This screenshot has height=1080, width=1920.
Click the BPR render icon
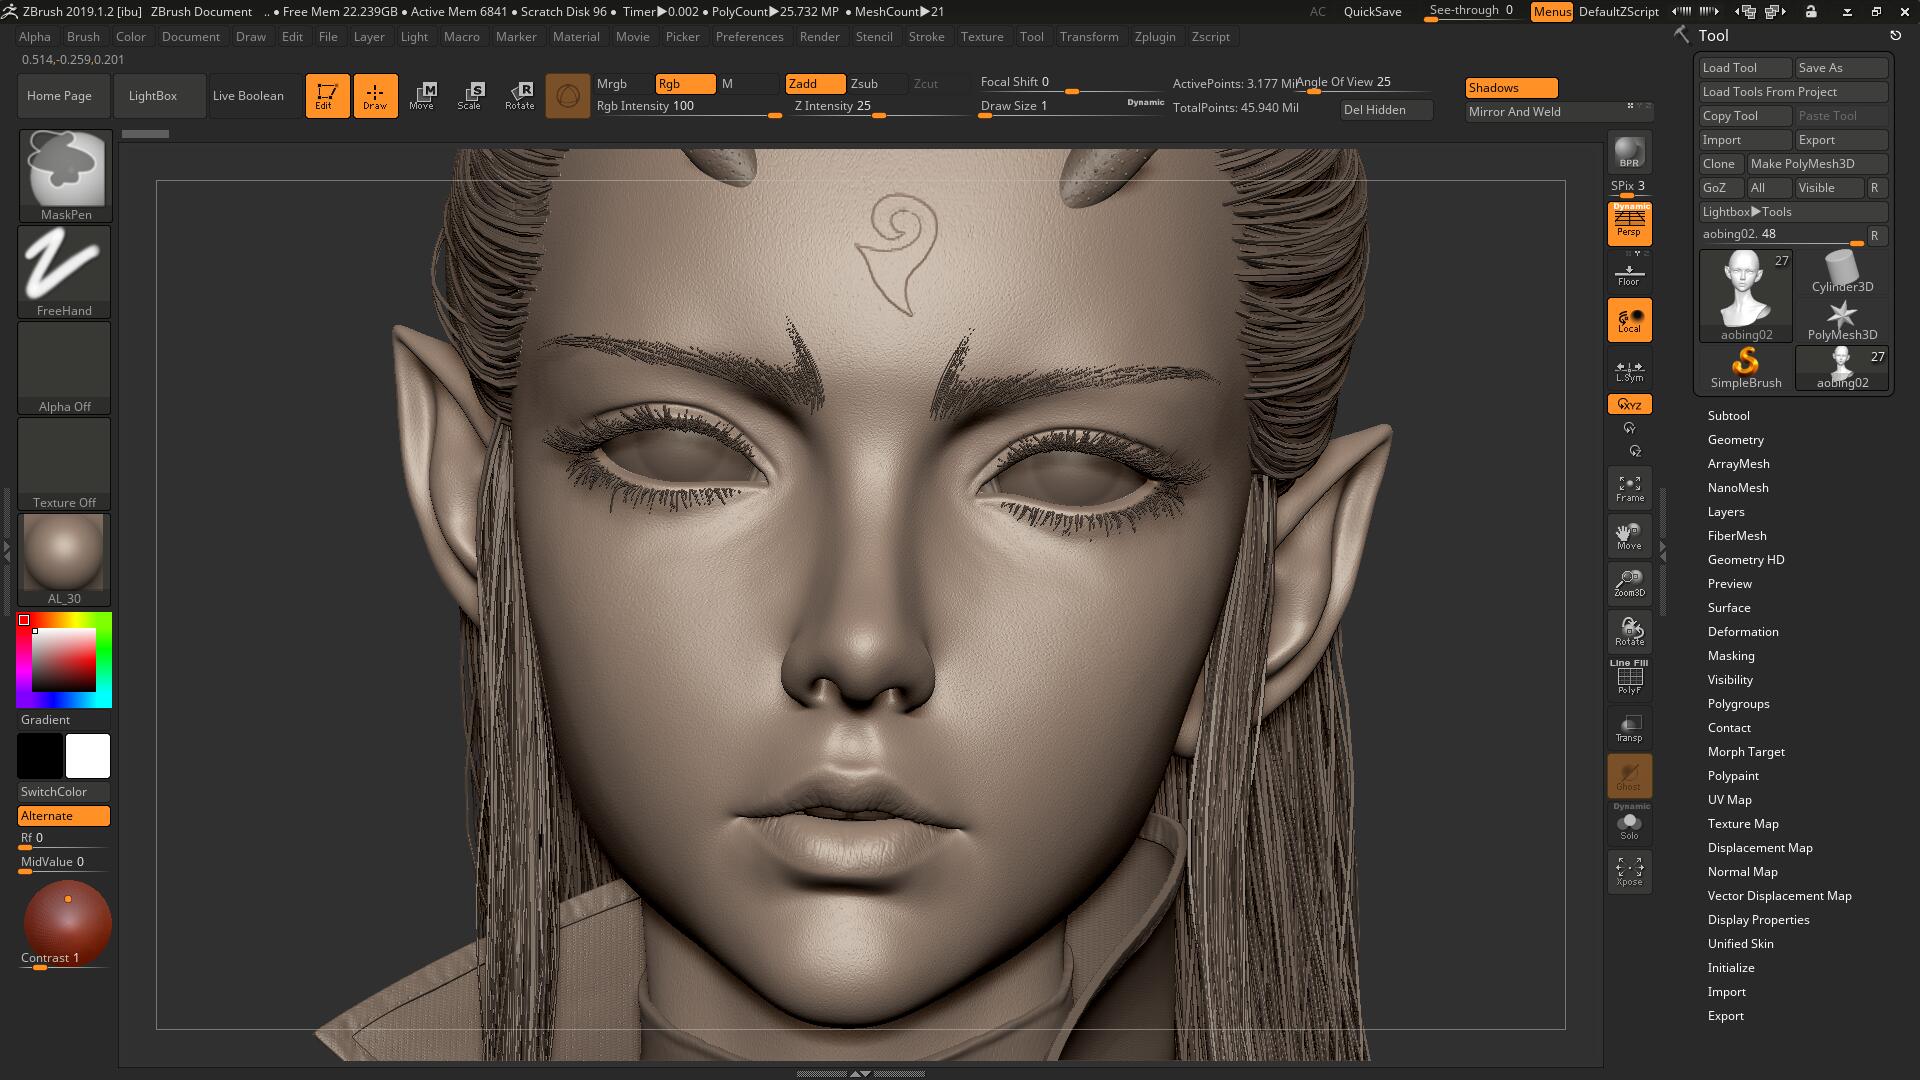(x=1629, y=152)
